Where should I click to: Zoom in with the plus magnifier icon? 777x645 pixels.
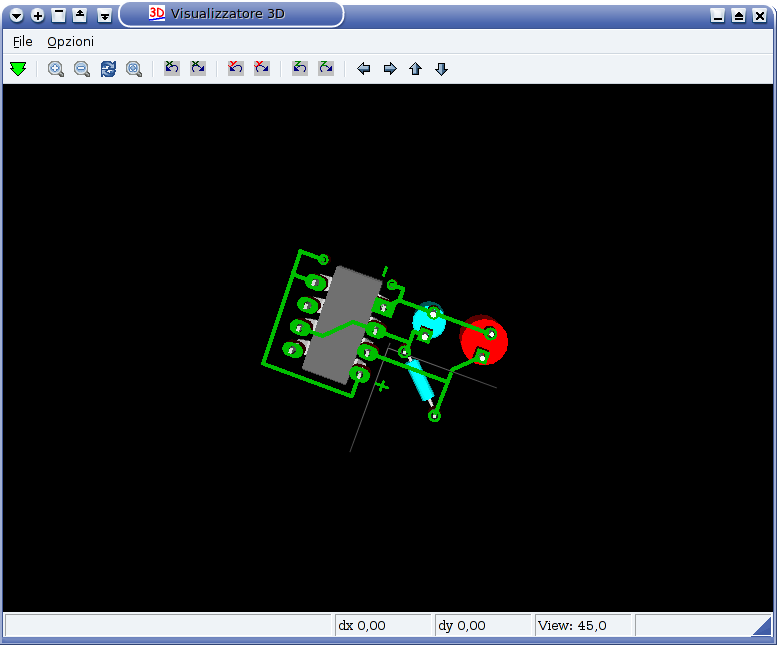[x=56, y=68]
